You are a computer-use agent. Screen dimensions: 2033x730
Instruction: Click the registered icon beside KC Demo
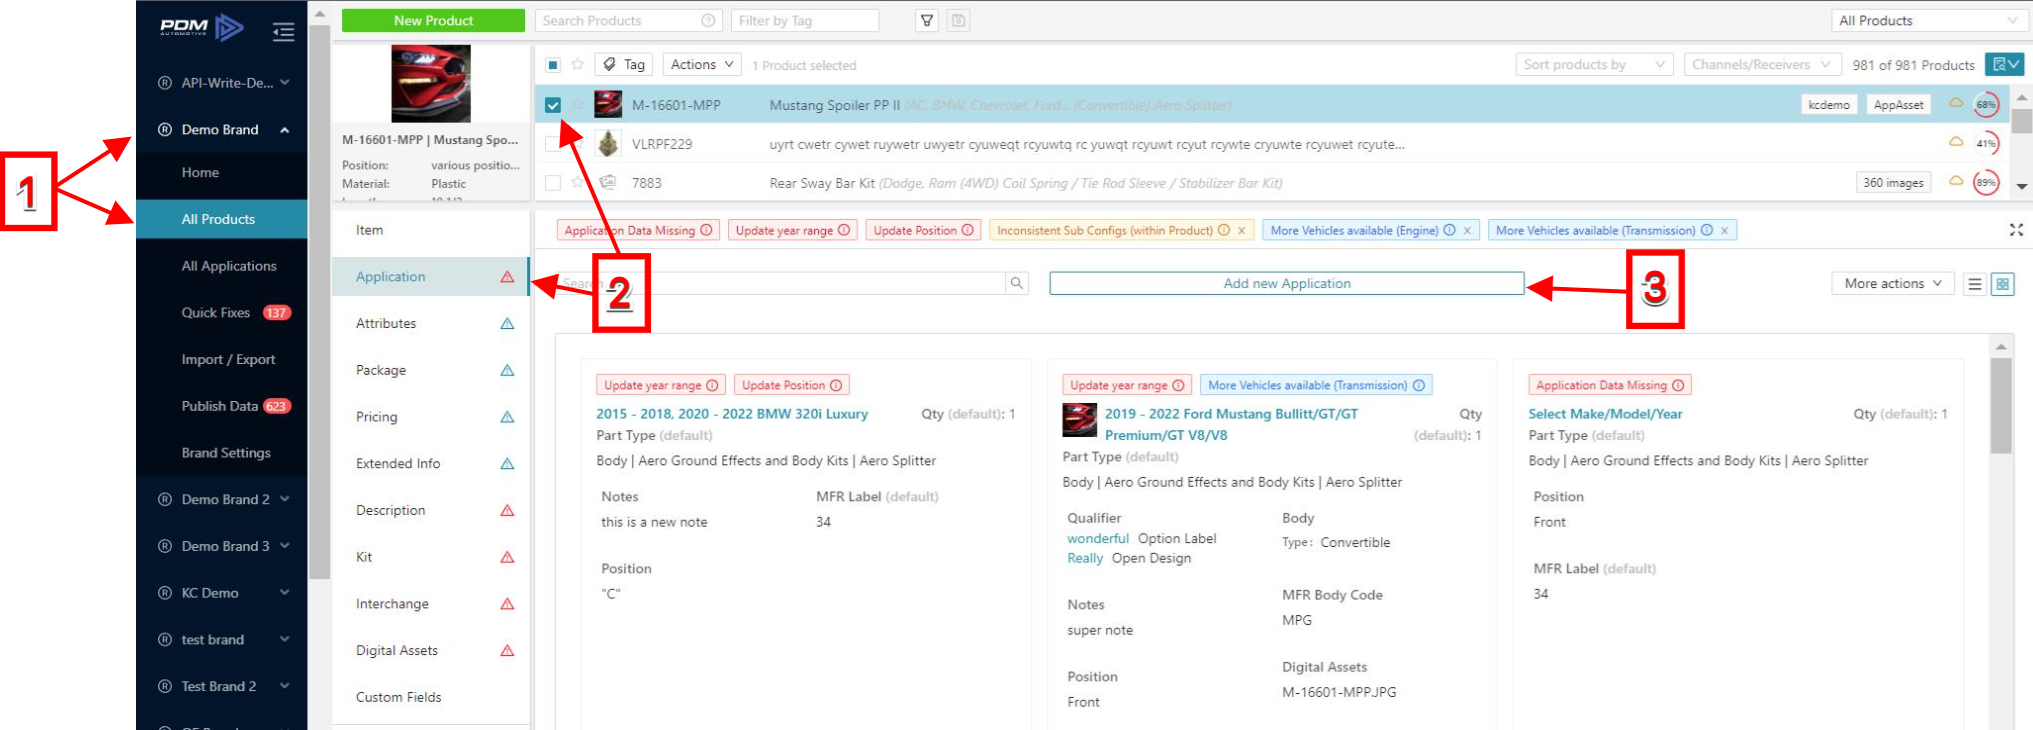tap(165, 593)
